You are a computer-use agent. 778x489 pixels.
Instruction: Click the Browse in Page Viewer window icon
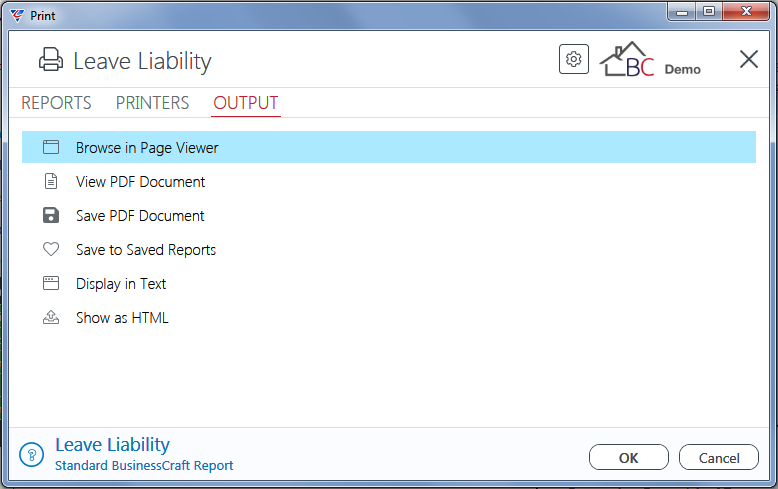(51, 147)
